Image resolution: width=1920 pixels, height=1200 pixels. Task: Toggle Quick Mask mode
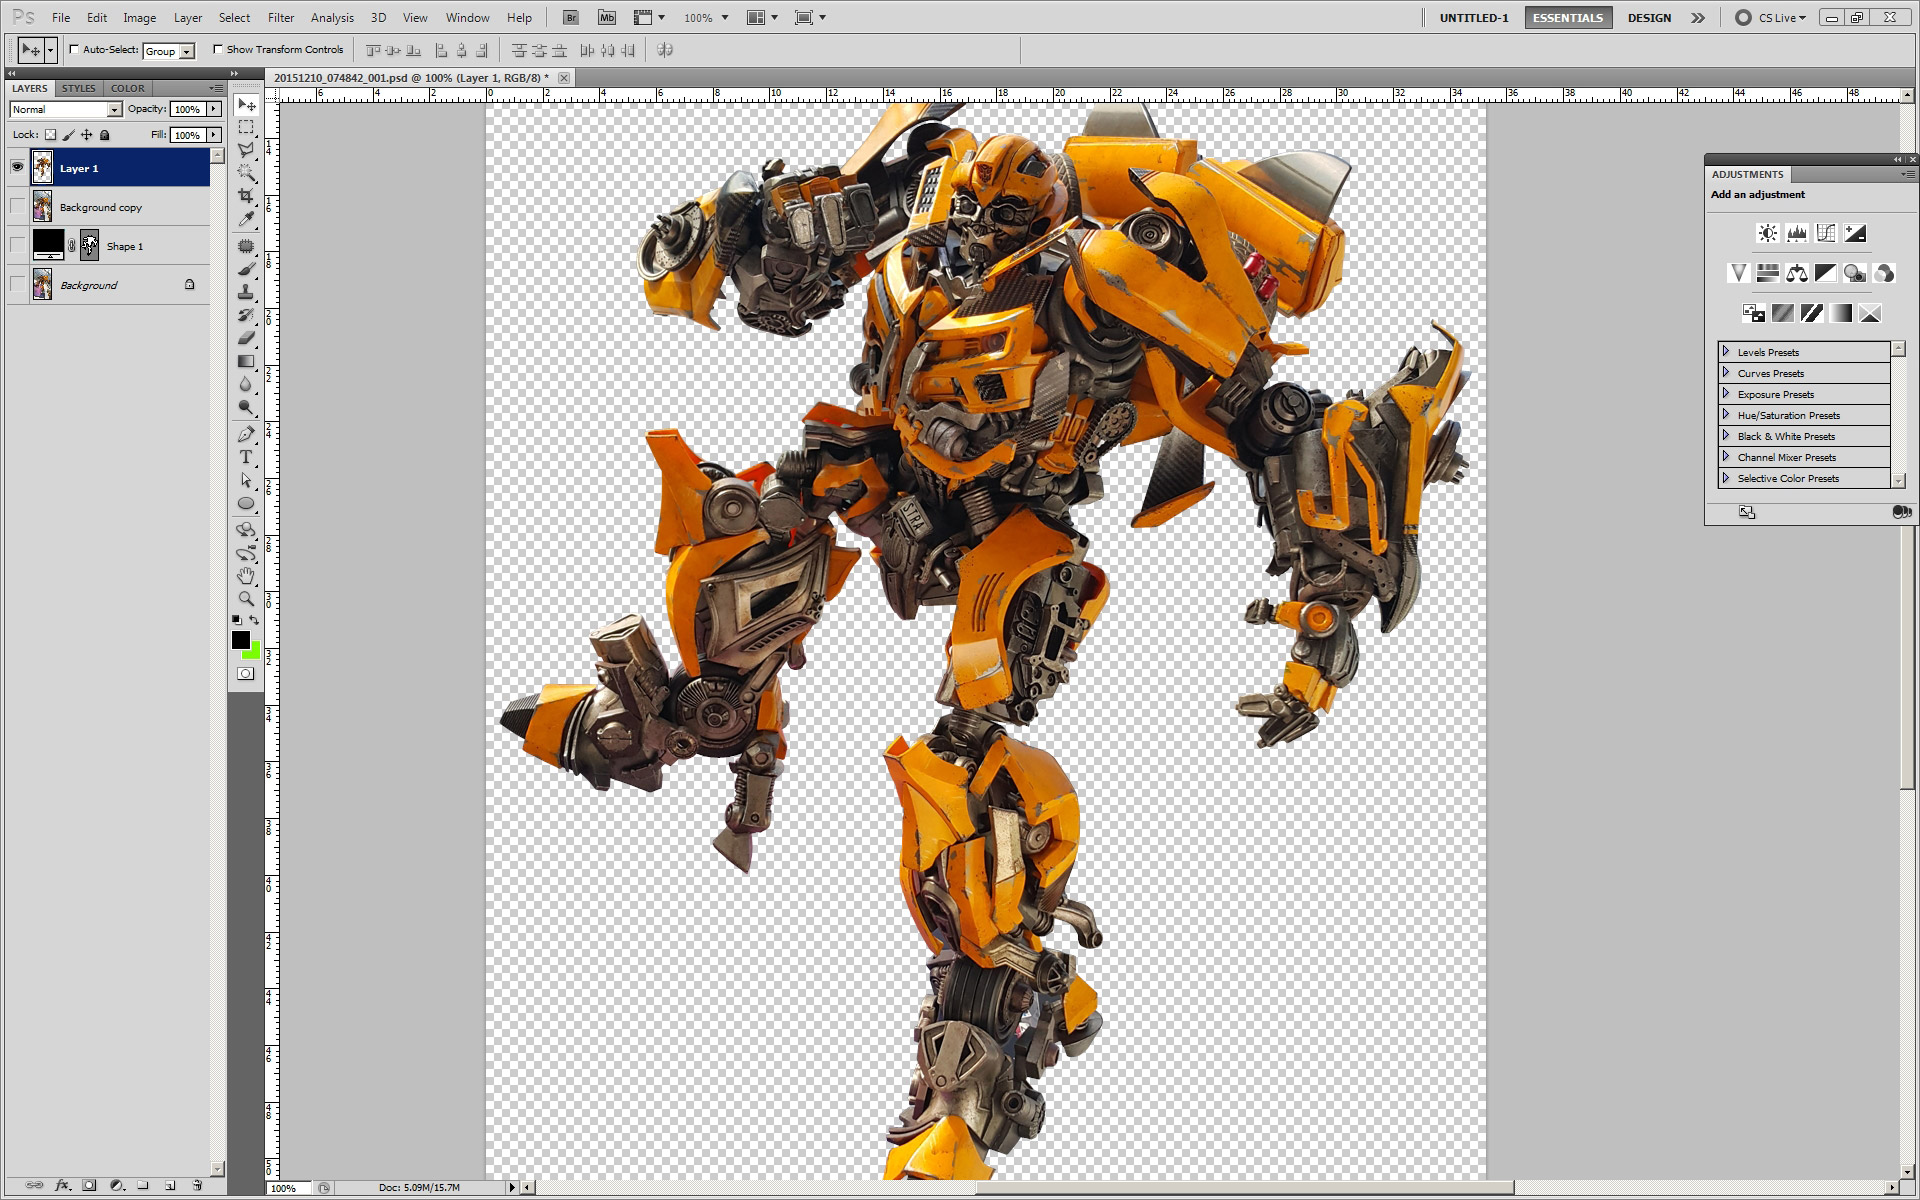tap(246, 673)
